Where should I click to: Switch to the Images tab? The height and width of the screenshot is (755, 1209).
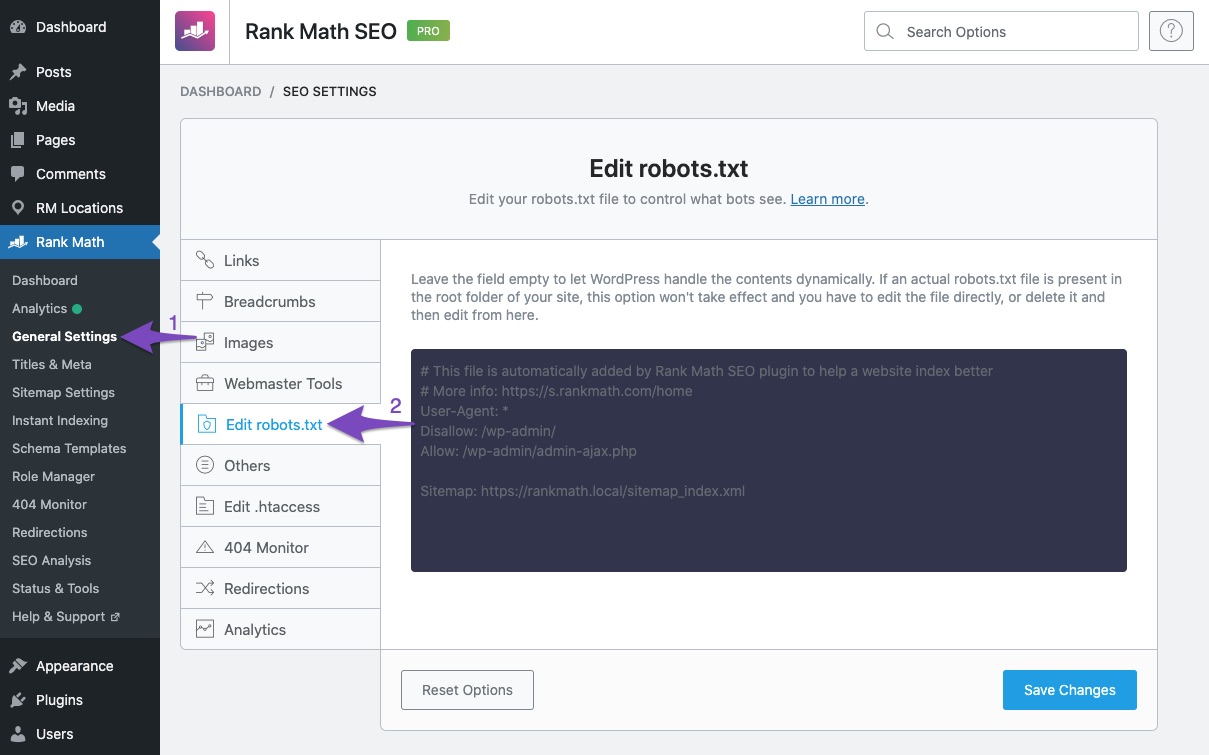tap(280, 342)
